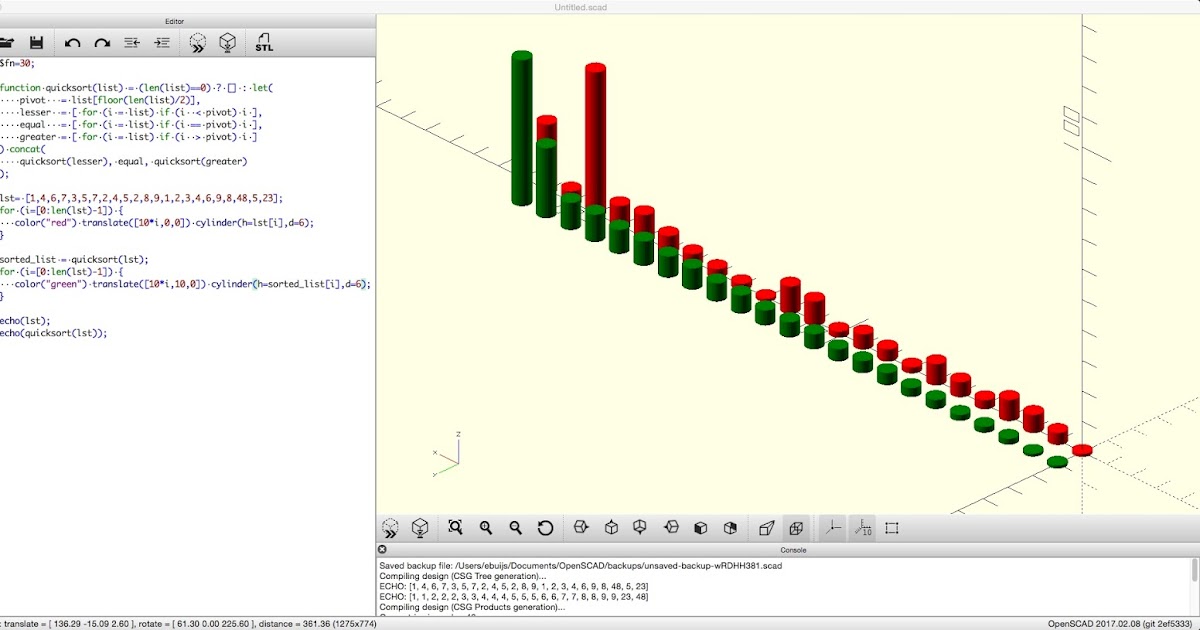Zoom to fit the entire model

456,527
